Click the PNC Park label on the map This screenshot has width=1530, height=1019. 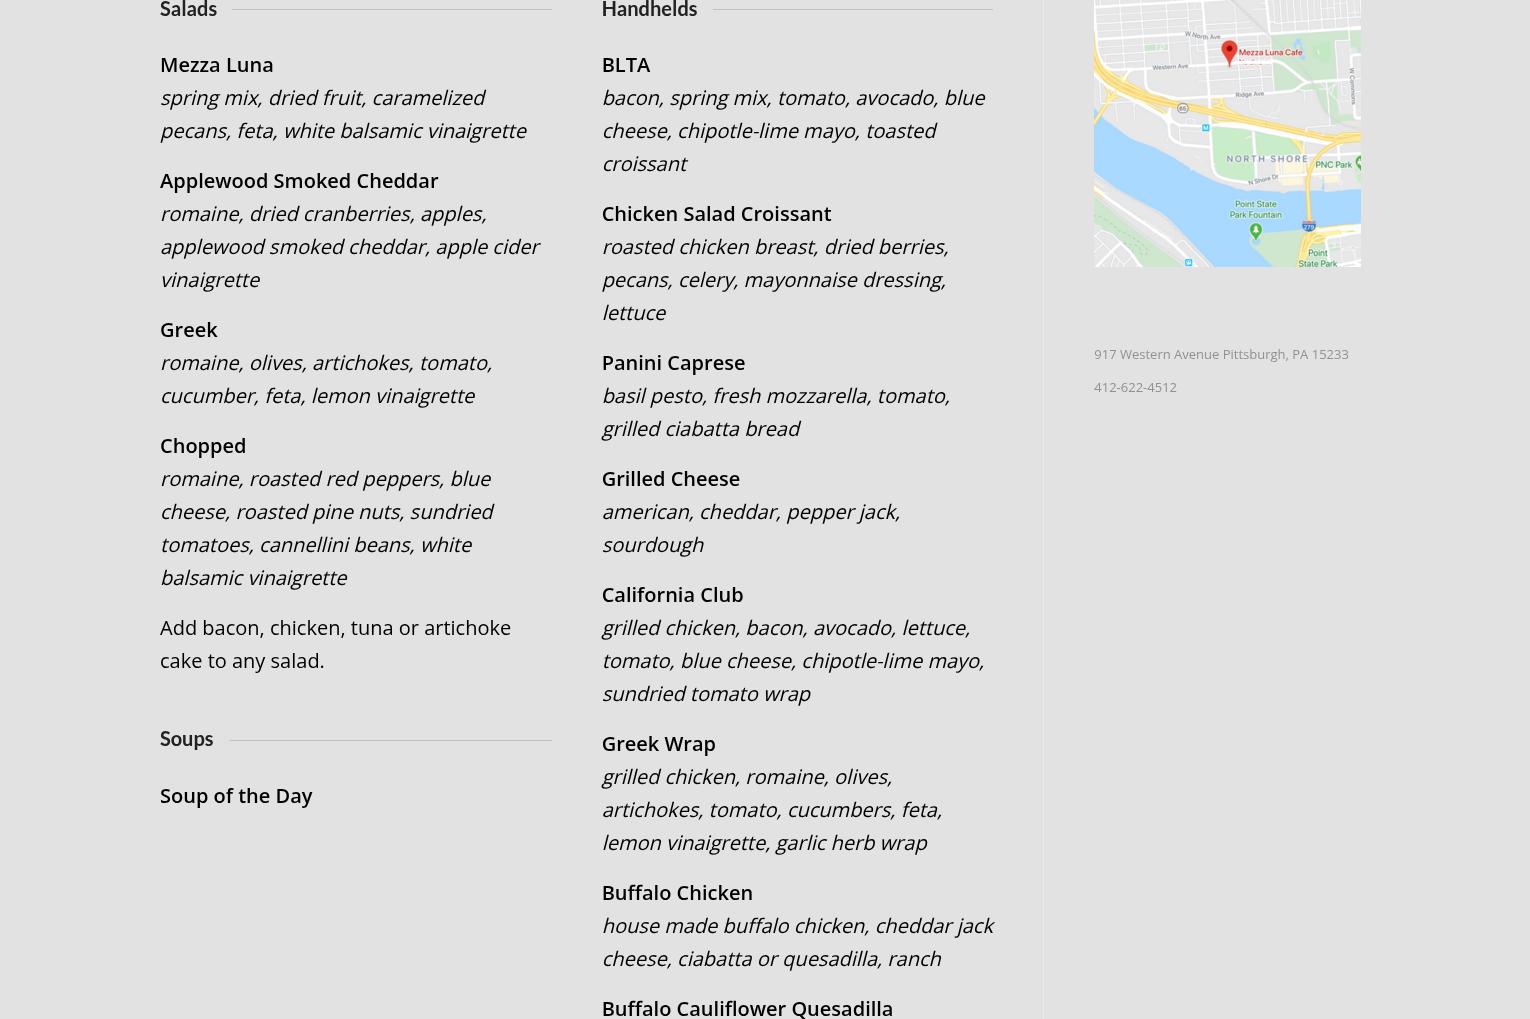pos(1332,164)
